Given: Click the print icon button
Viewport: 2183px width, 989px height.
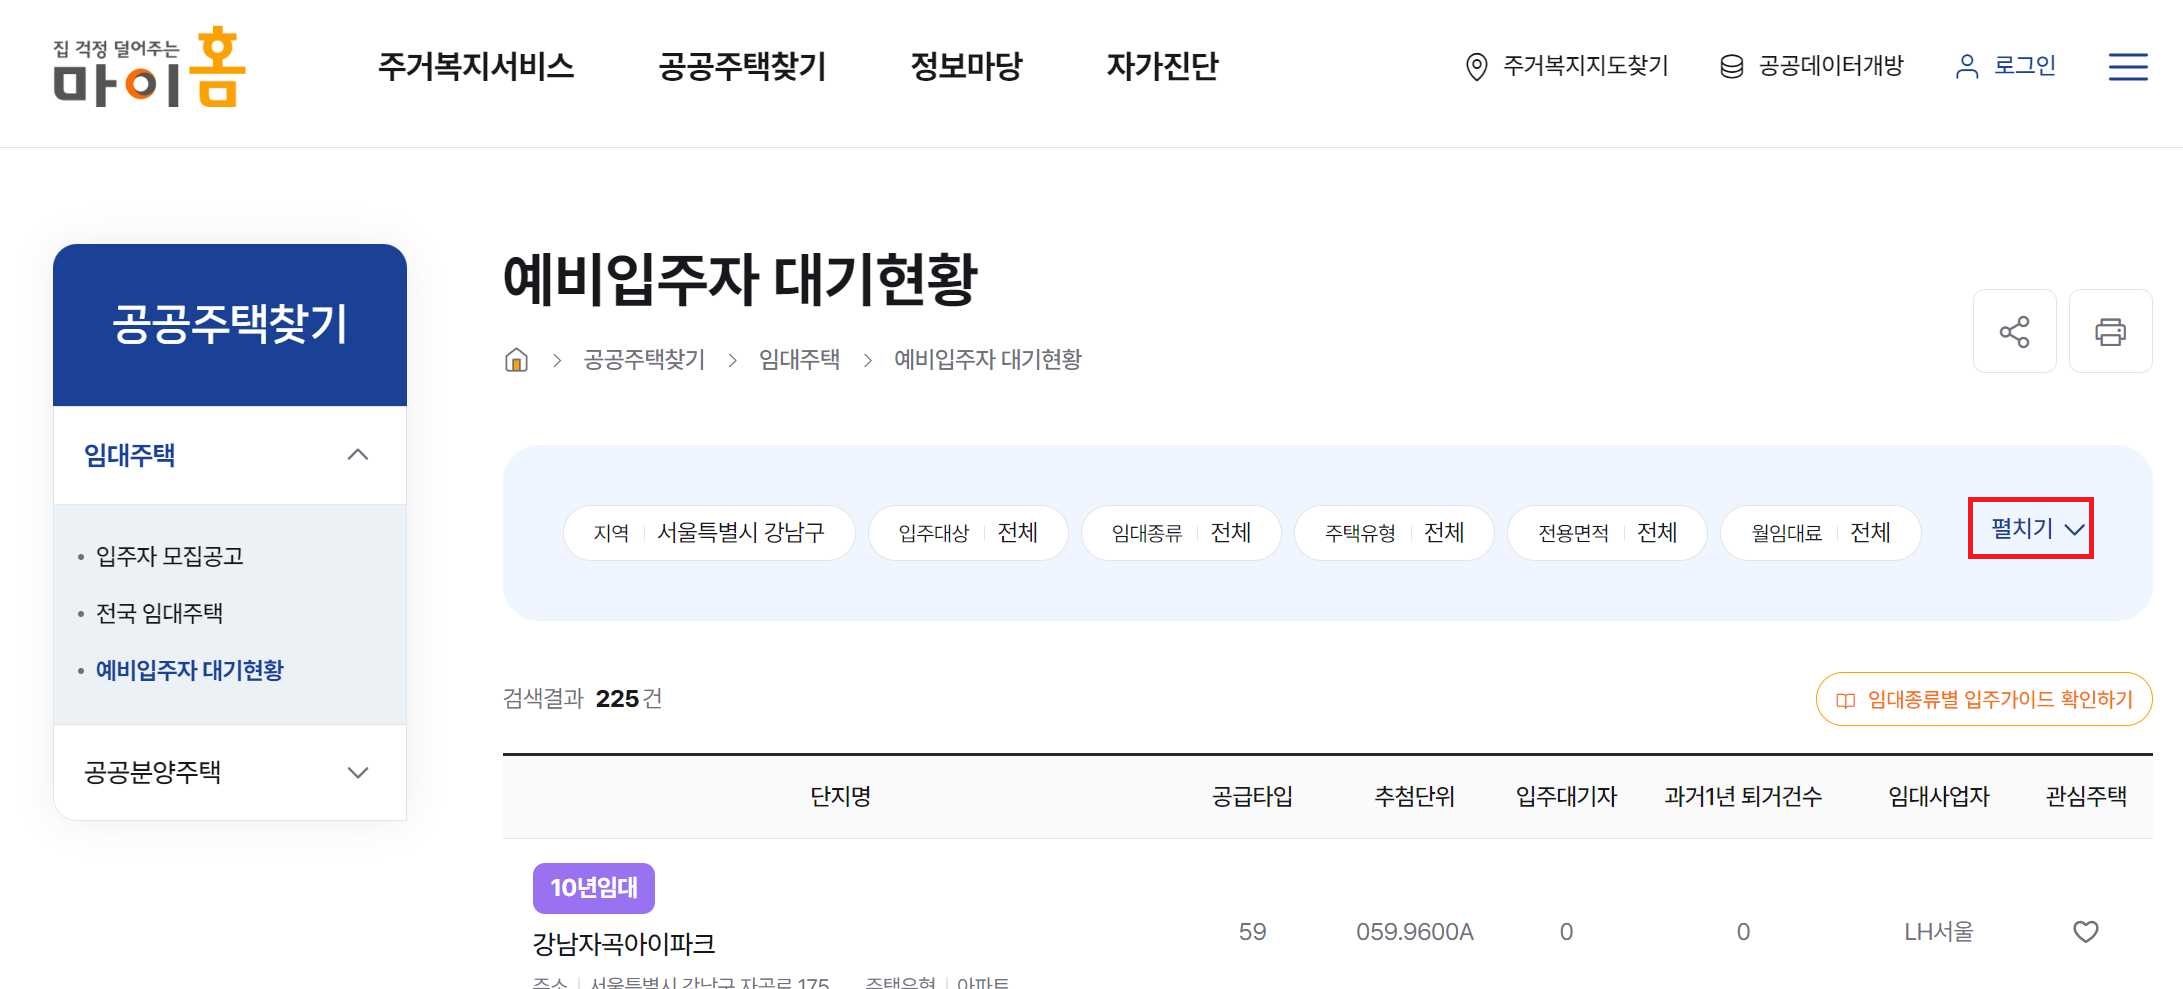Looking at the screenshot, I should pyautogui.click(x=2110, y=331).
